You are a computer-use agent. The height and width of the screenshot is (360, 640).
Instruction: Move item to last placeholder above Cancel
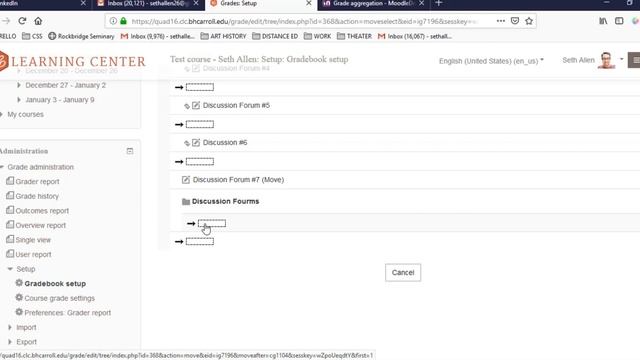(x=200, y=242)
